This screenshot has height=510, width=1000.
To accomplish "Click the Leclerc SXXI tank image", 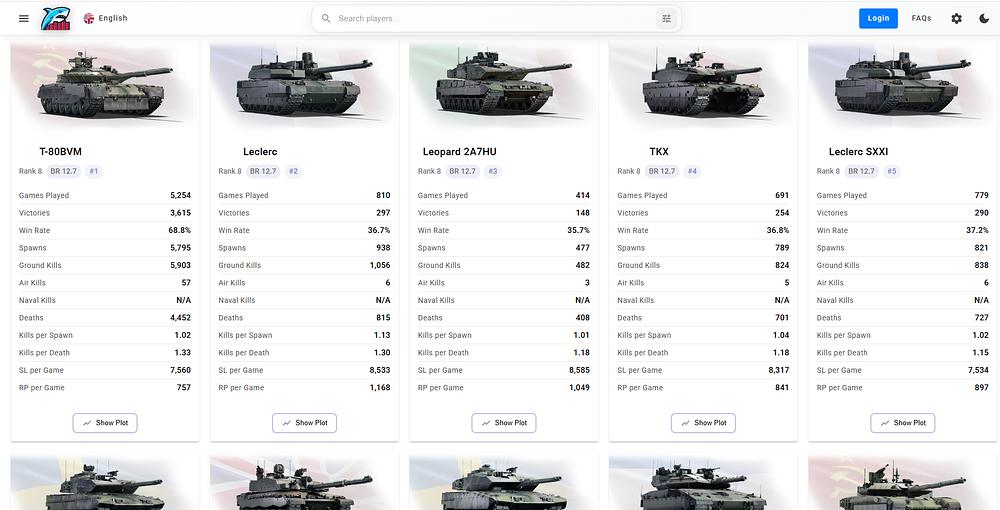I will pyautogui.click(x=903, y=86).
